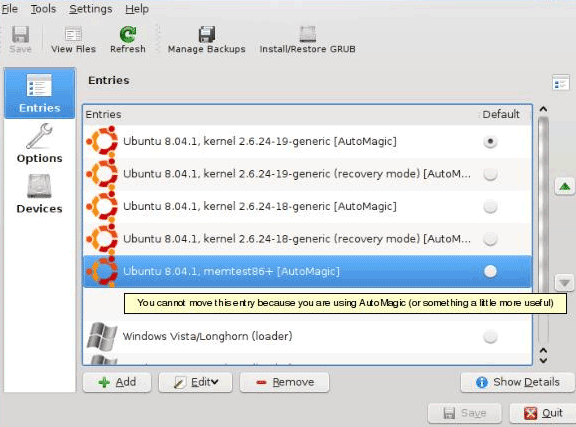Refresh the entries list

pyautogui.click(x=127, y=40)
